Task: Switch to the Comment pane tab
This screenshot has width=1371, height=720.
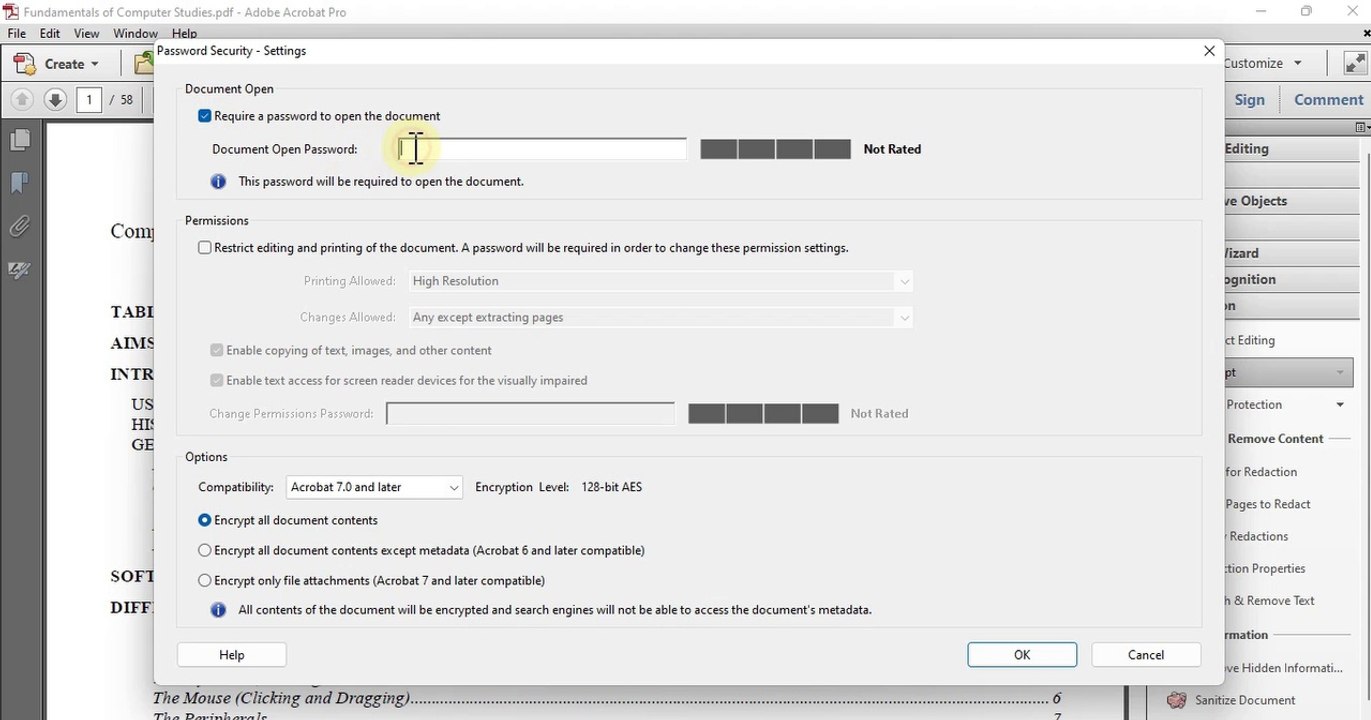Action: (1328, 99)
